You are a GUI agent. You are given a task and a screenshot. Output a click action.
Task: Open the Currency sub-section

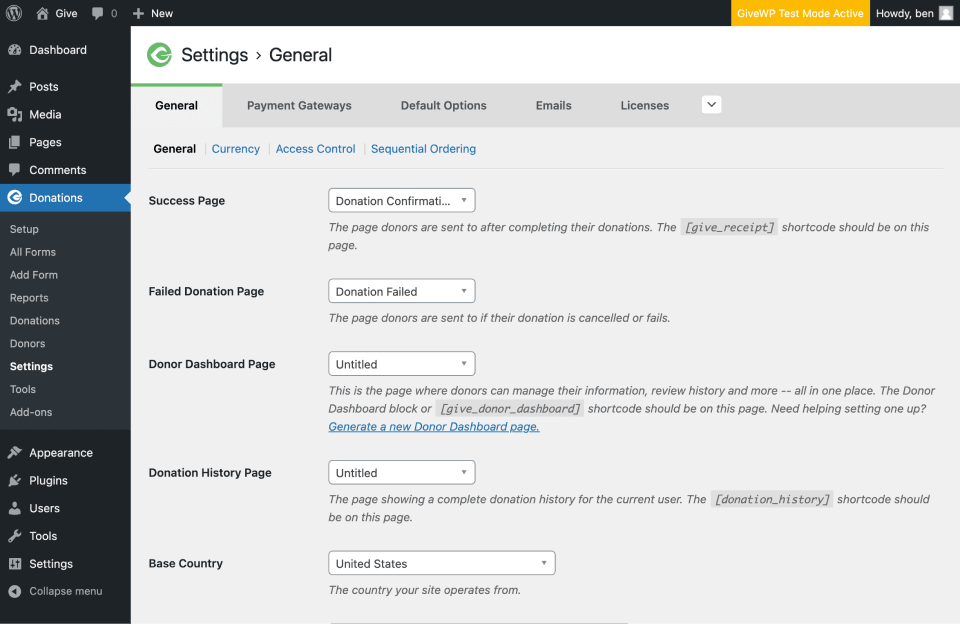tap(236, 149)
